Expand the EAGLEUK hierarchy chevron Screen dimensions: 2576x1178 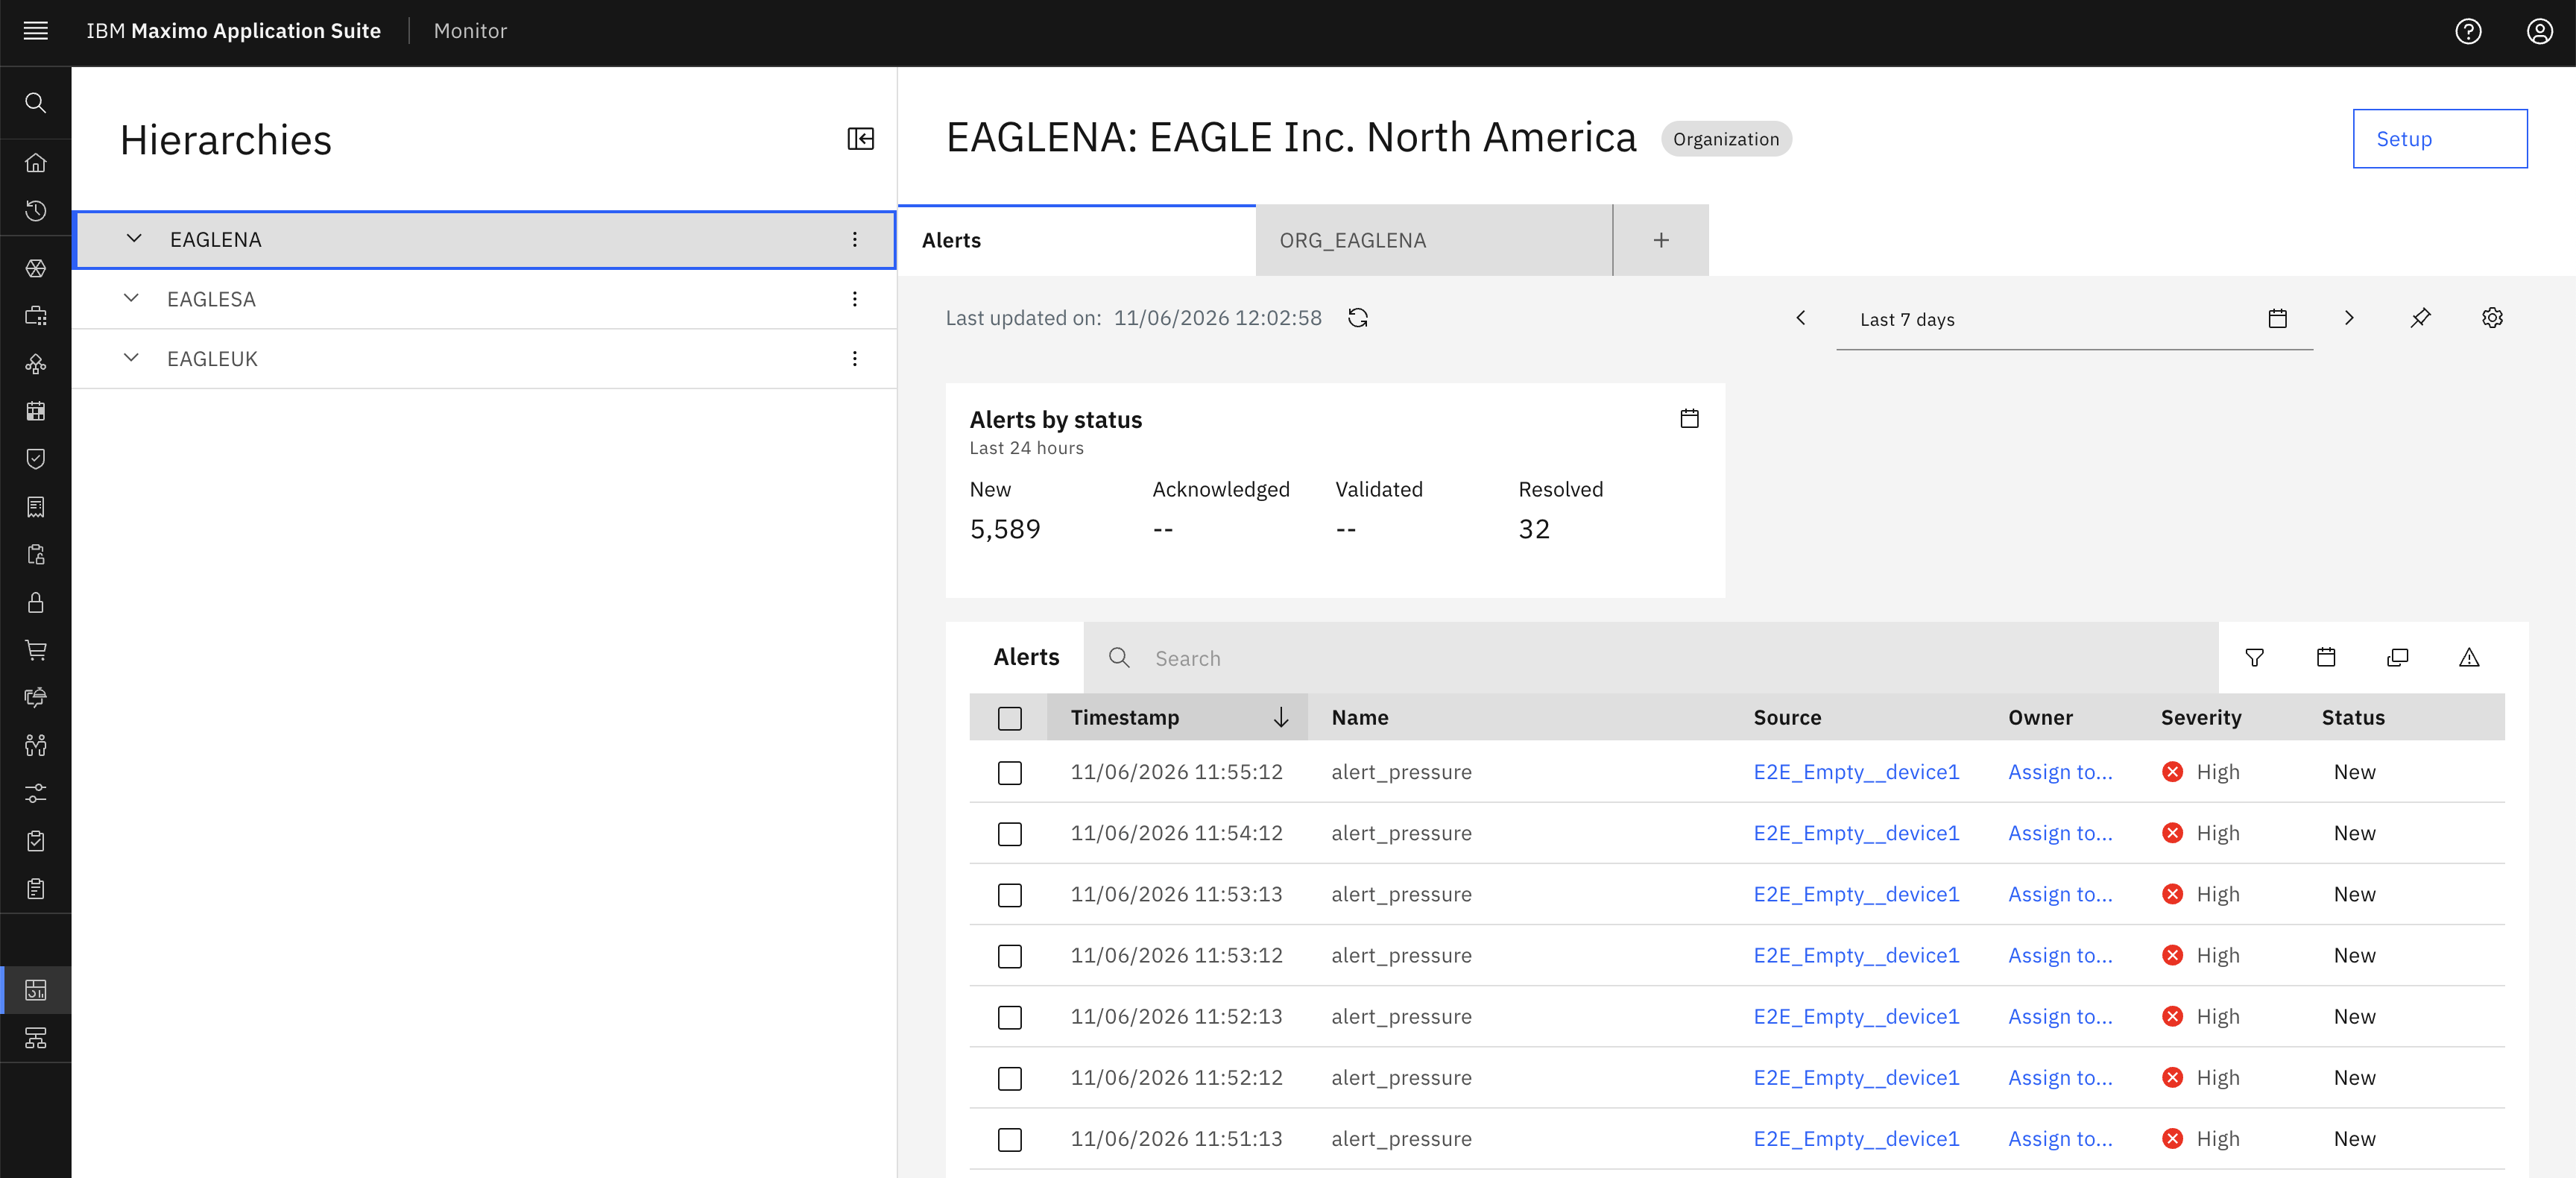pos(131,358)
